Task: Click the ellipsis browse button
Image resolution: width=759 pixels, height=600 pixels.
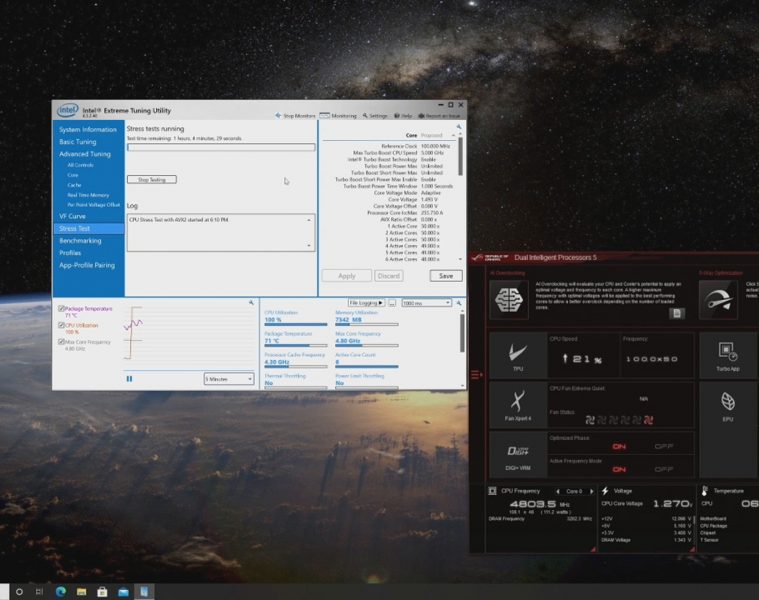Action: [392, 303]
